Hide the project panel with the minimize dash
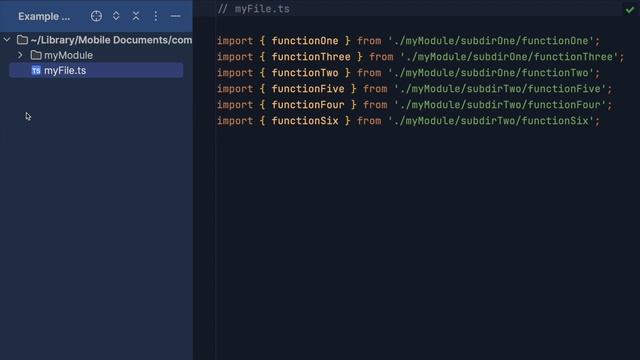The width and height of the screenshot is (640, 360). click(176, 16)
